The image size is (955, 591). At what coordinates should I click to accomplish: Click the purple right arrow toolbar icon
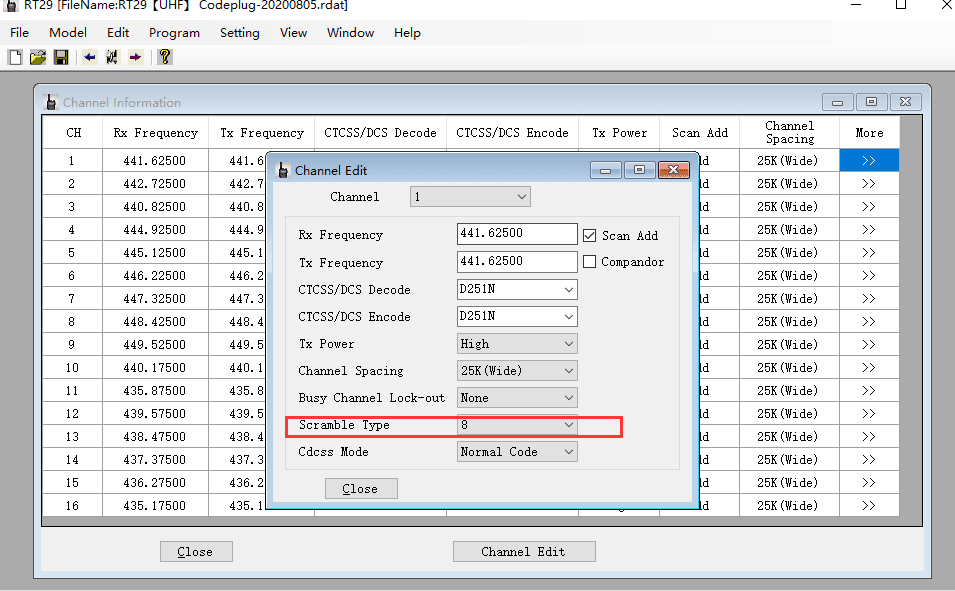click(135, 57)
